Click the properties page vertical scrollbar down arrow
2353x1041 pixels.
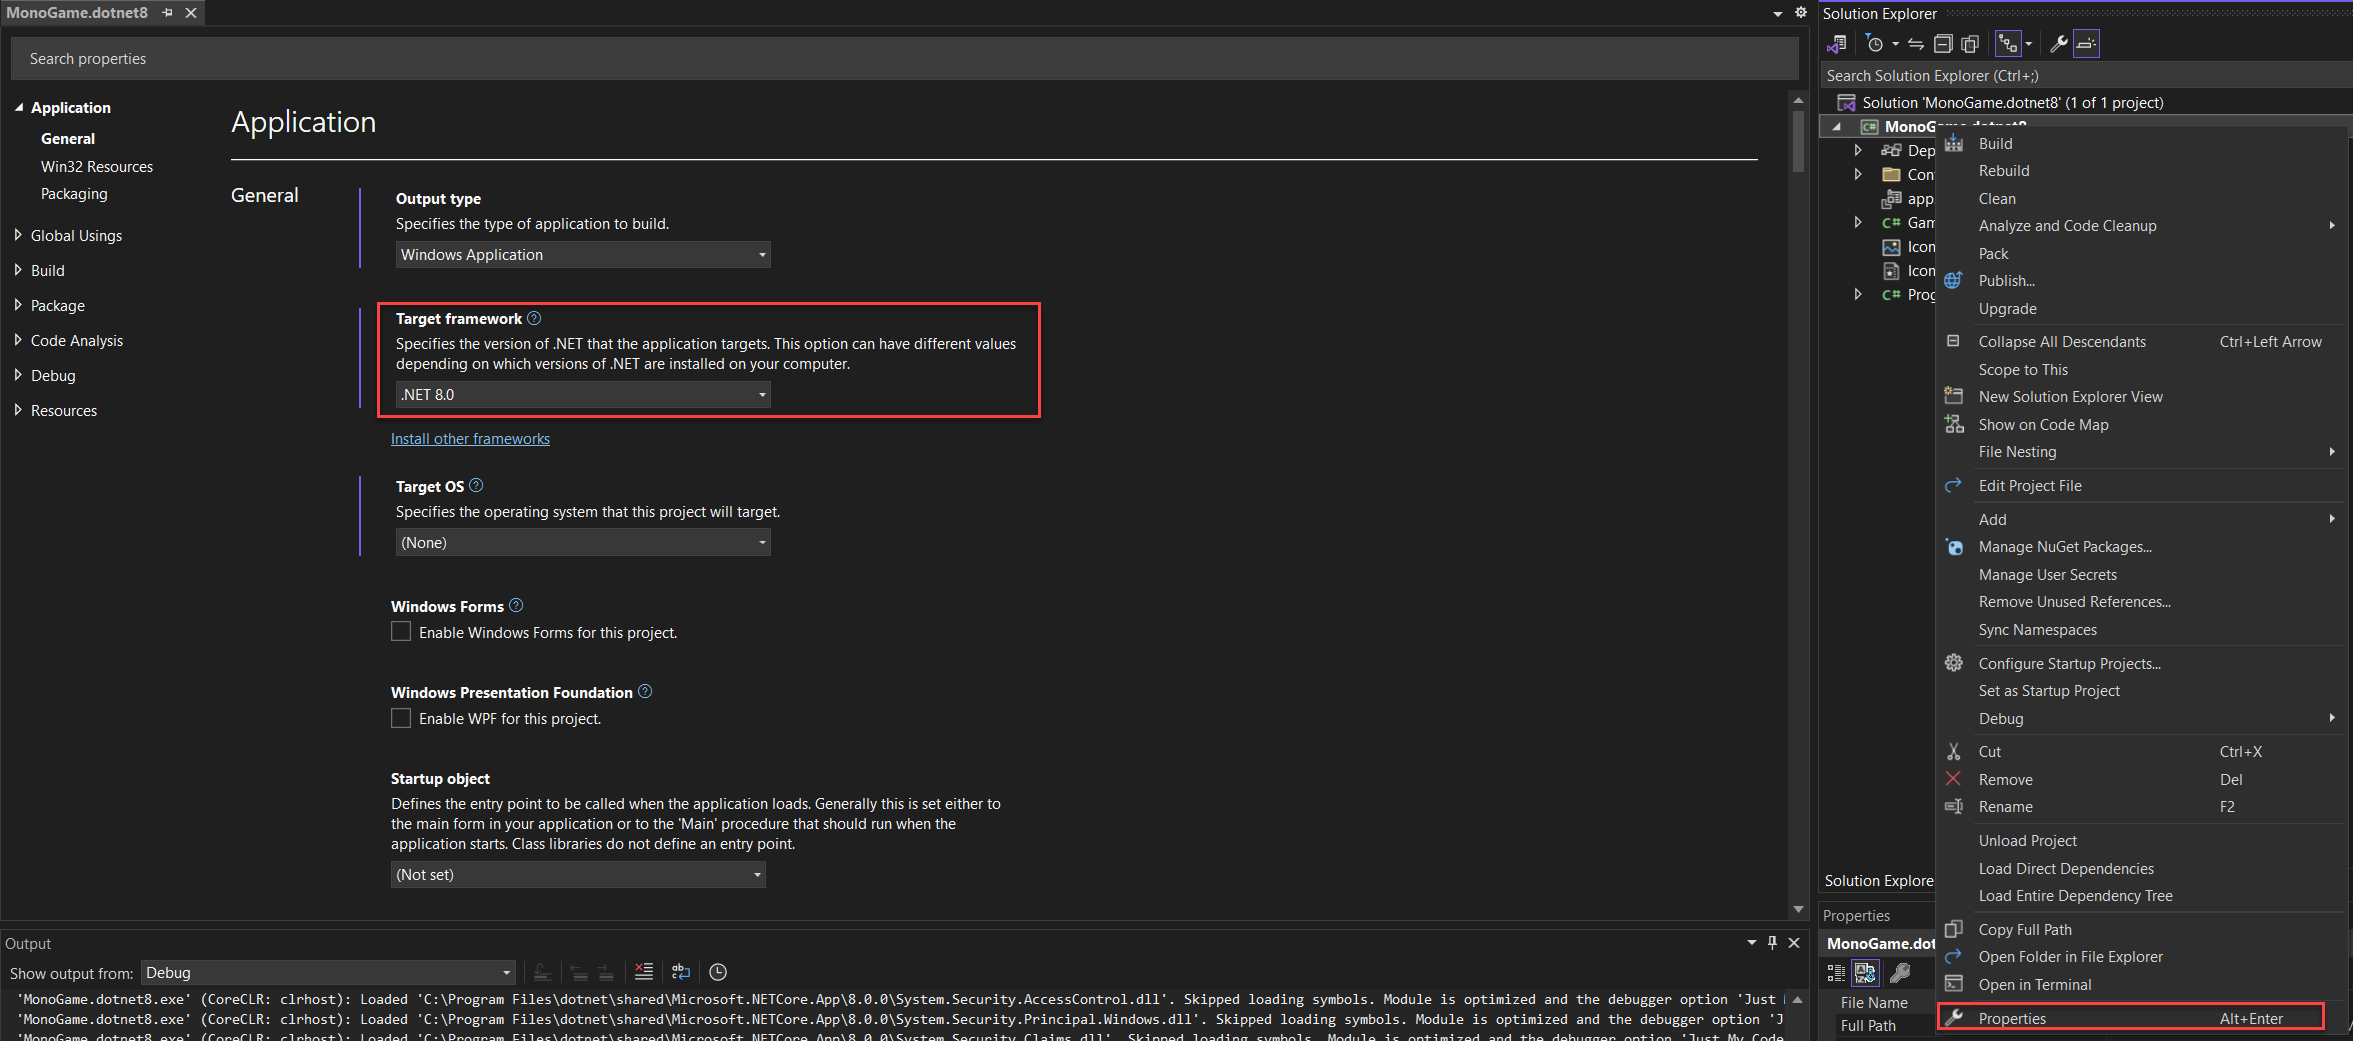click(1798, 909)
